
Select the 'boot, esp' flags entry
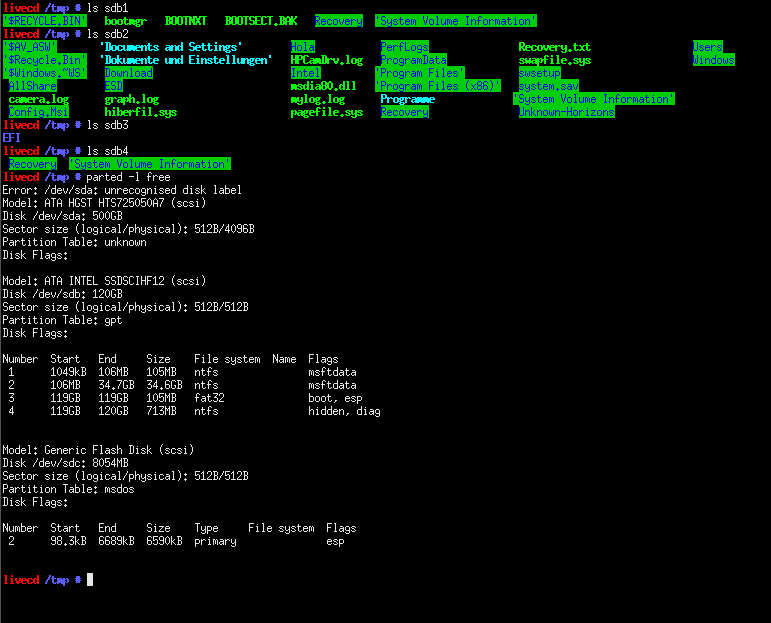335,398
